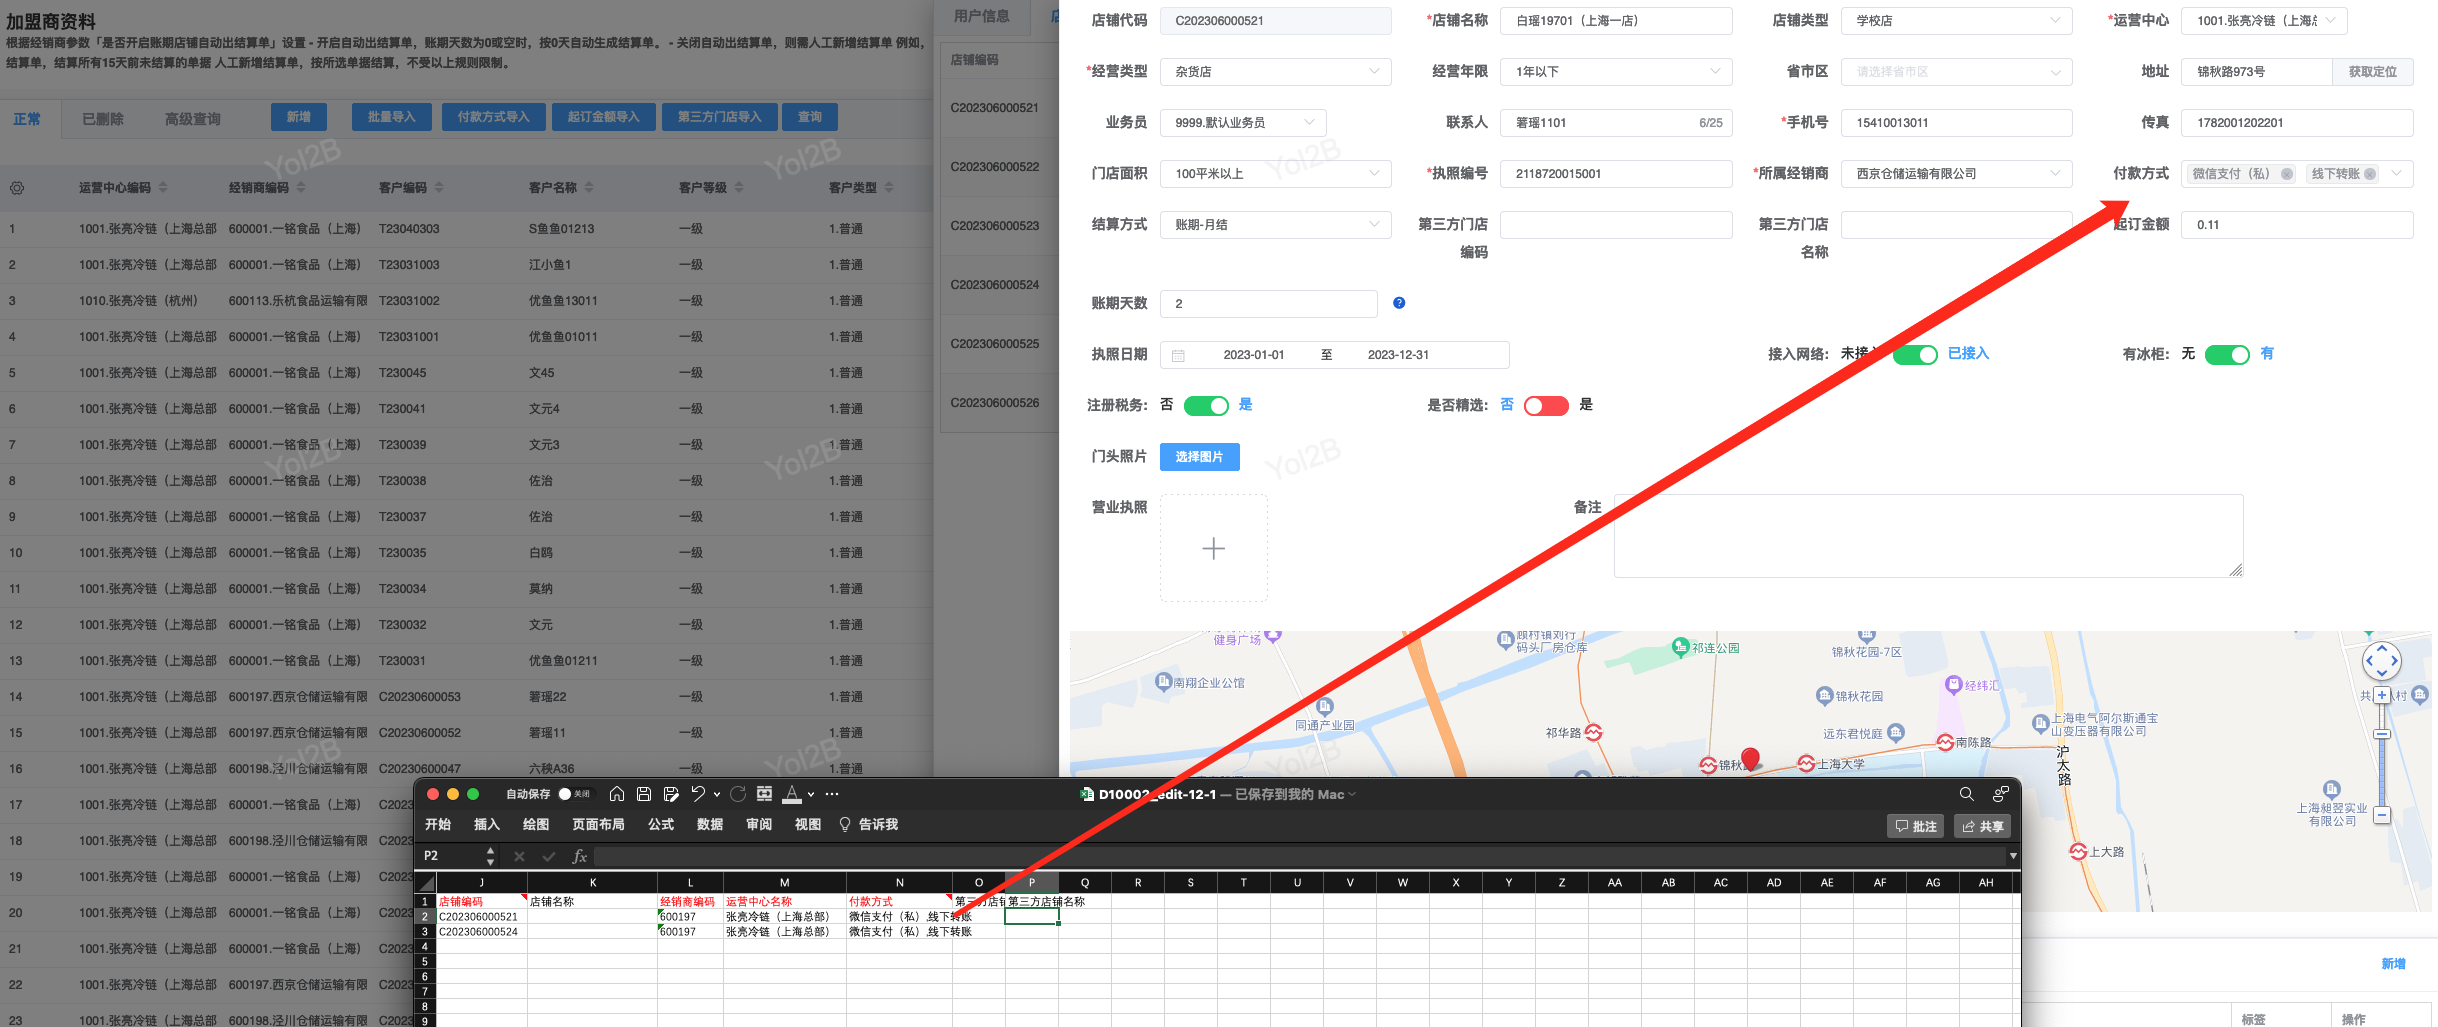Click Excel Home icon in title bar
Image resolution: width=2438 pixels, height=1027 pixels.
pos(617,794)
